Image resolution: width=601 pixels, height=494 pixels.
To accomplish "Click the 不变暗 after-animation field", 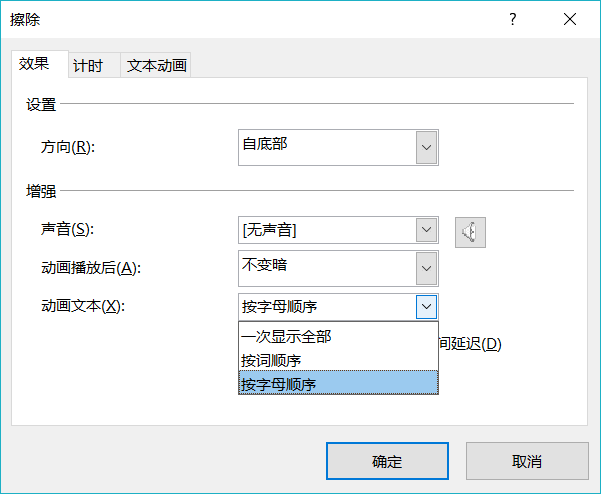I will click(326, 268).
